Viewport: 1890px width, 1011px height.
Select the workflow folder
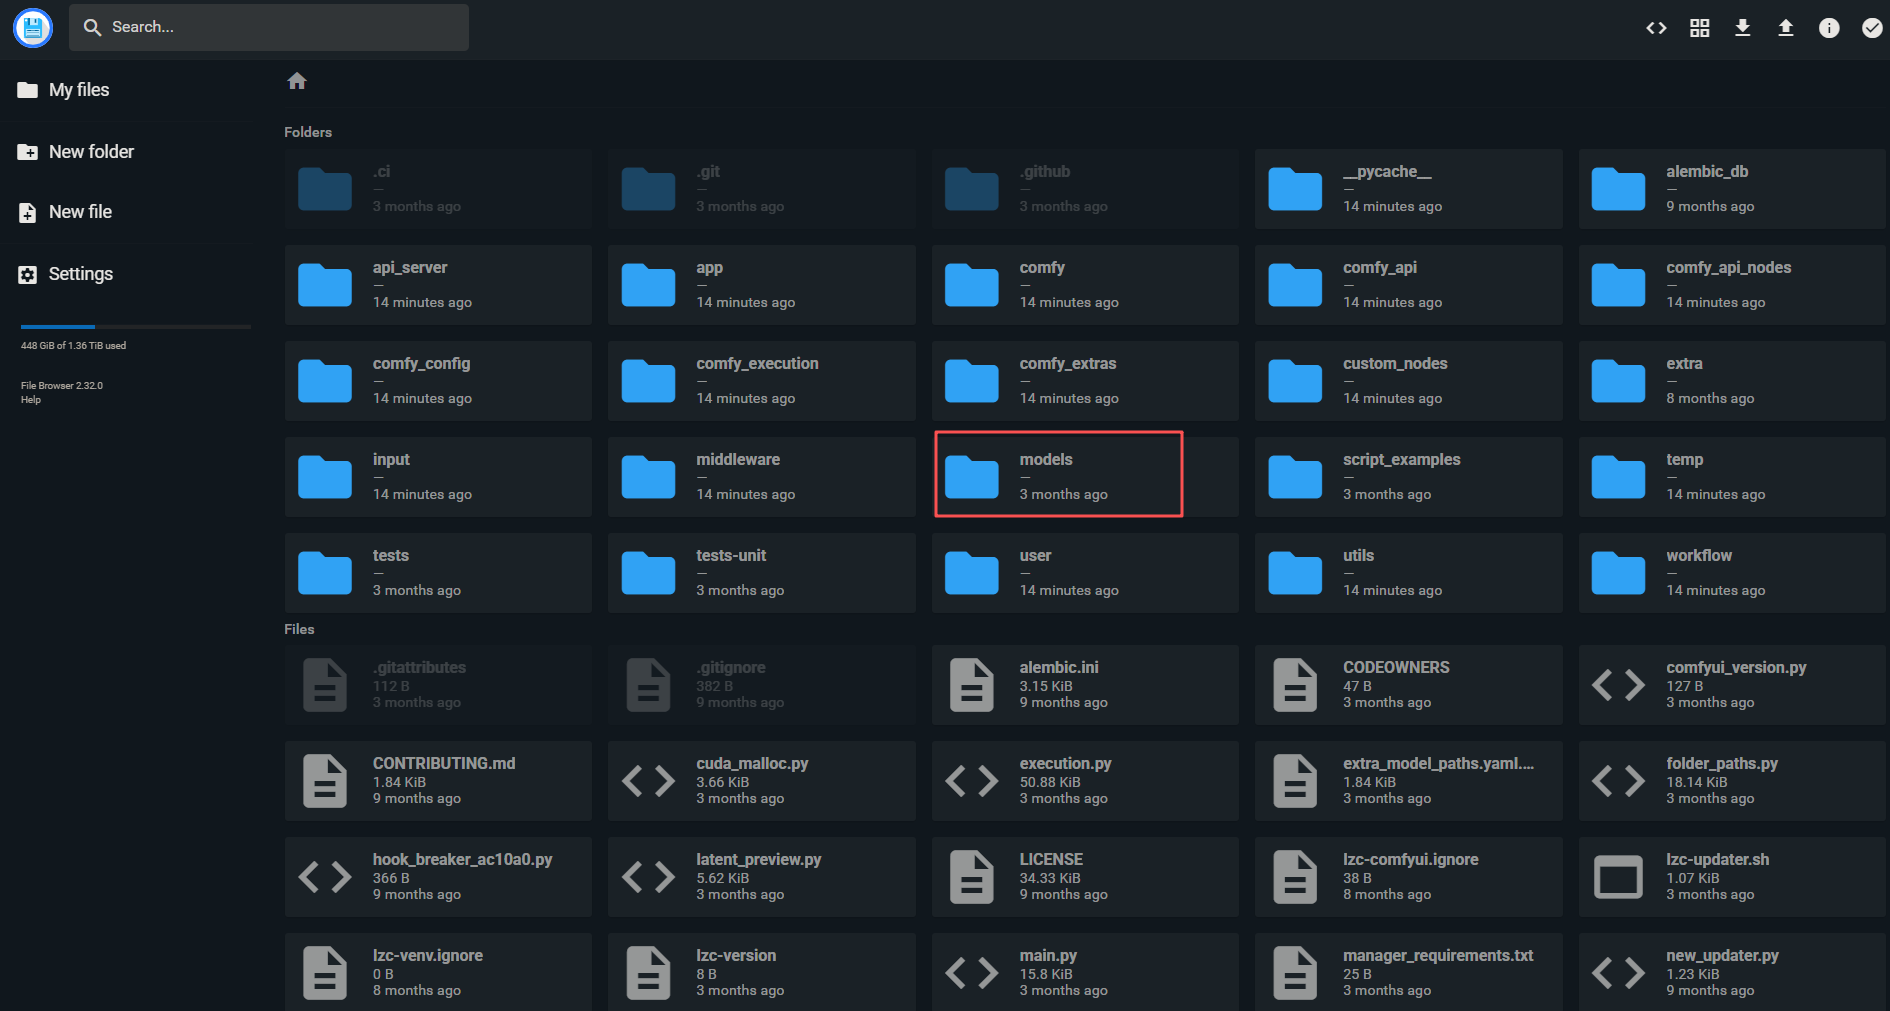[x=1732, y=573]
